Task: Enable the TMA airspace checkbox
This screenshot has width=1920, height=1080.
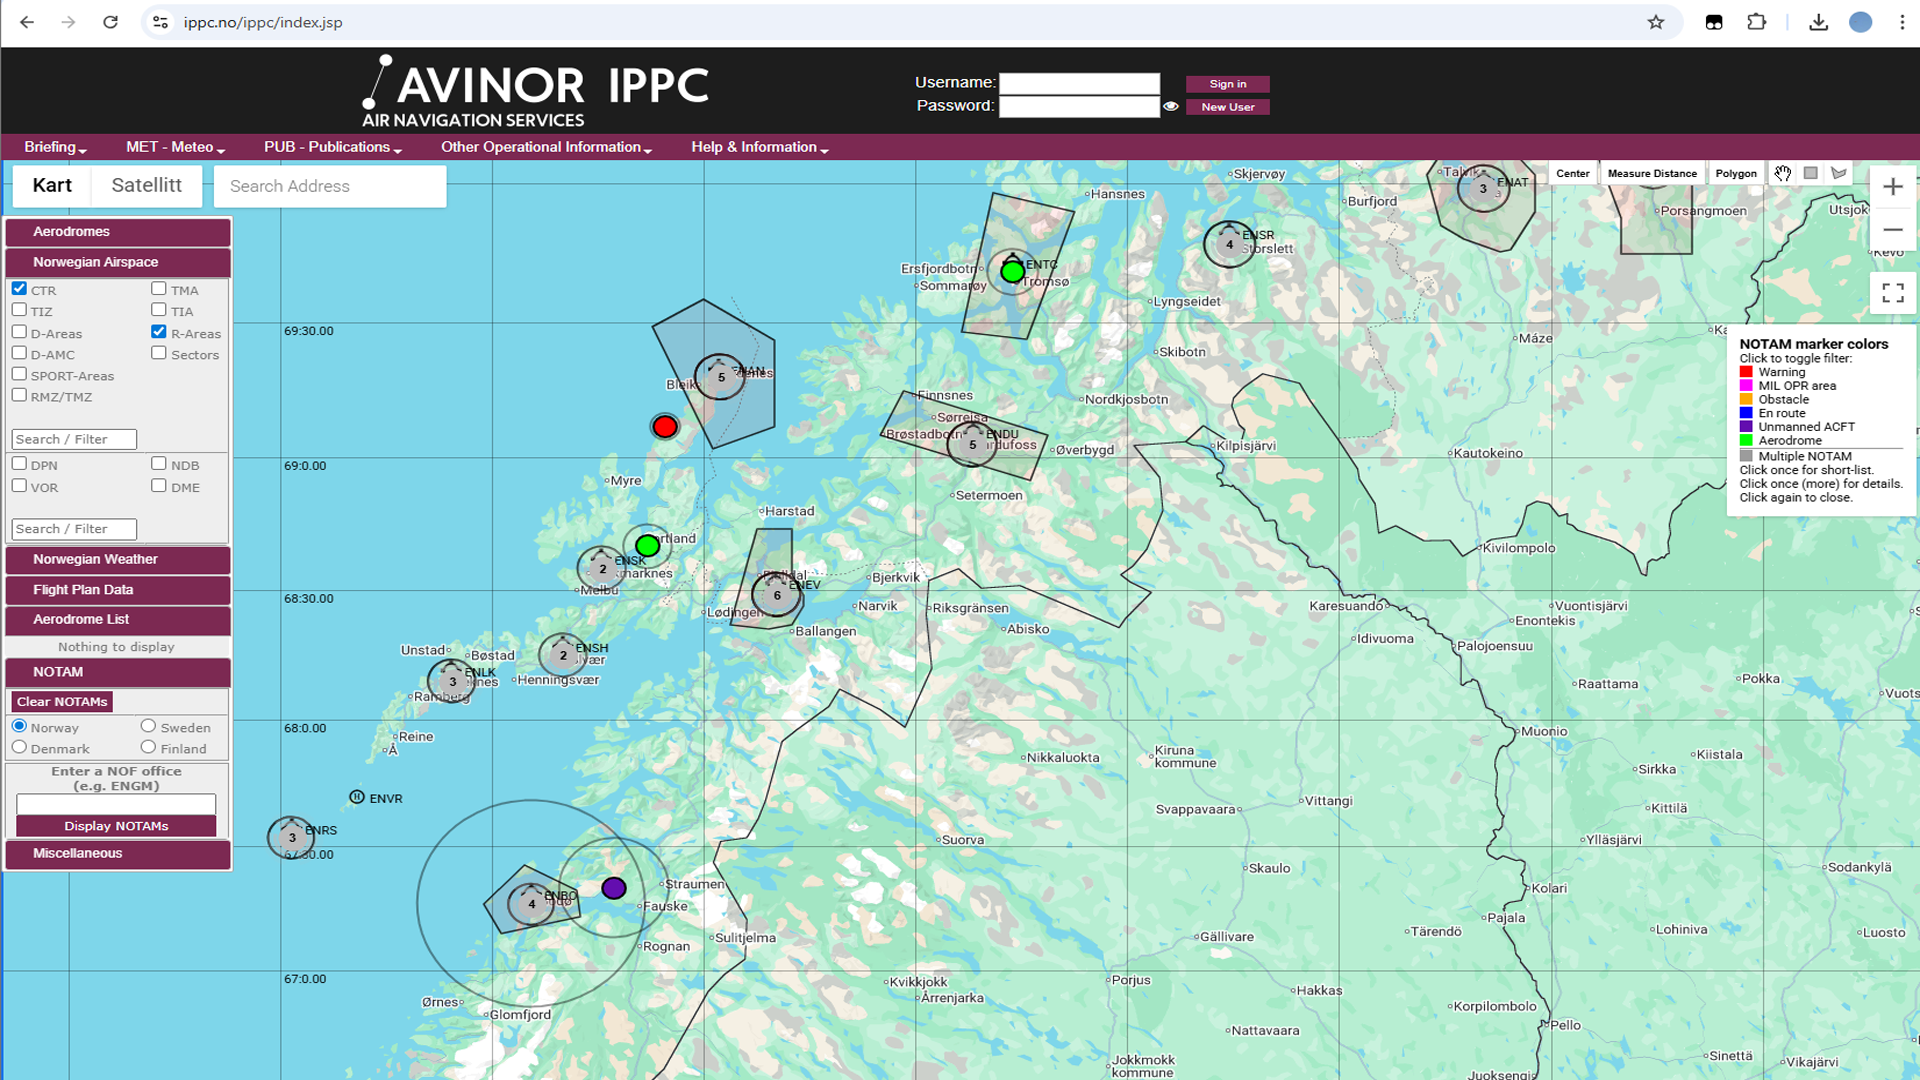Action: [x=159, y=289]
